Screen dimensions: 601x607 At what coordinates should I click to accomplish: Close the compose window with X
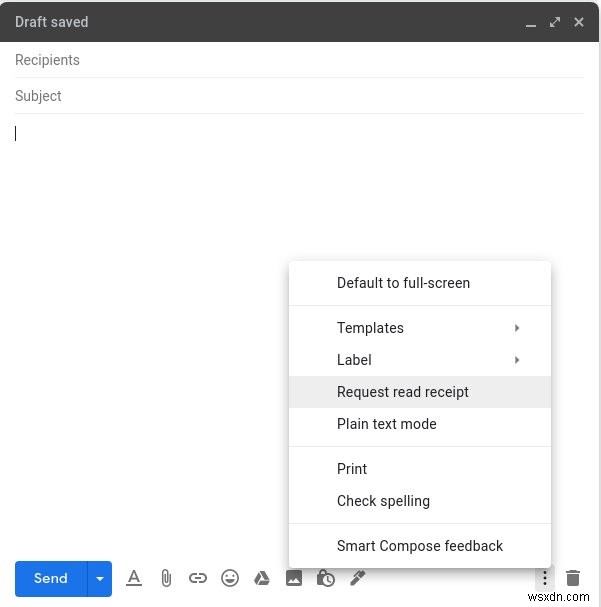tap(579, 22)
